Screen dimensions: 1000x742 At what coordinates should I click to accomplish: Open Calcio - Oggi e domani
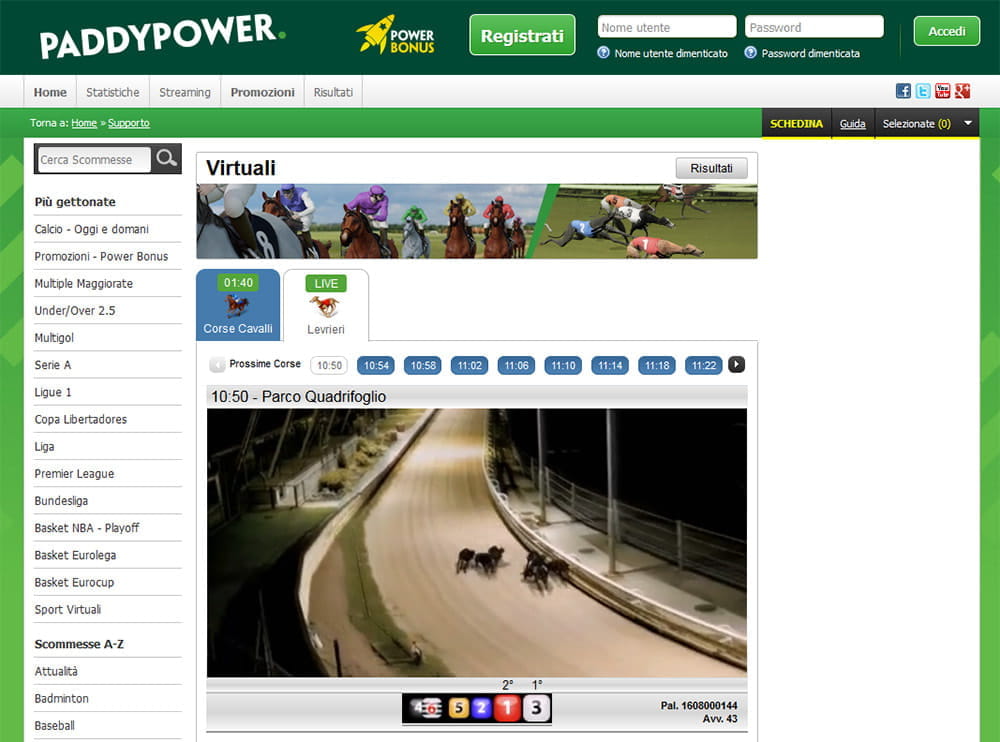click(91, 229)
